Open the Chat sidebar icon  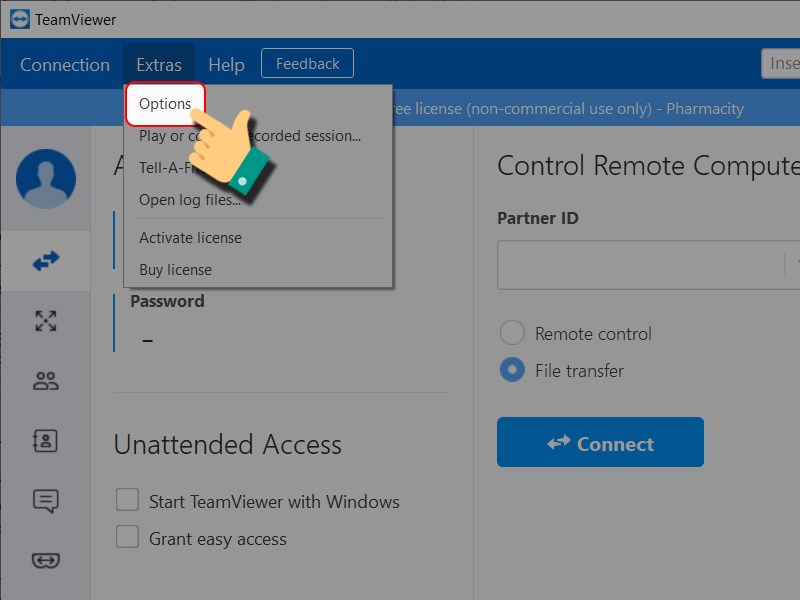(46, 501)
